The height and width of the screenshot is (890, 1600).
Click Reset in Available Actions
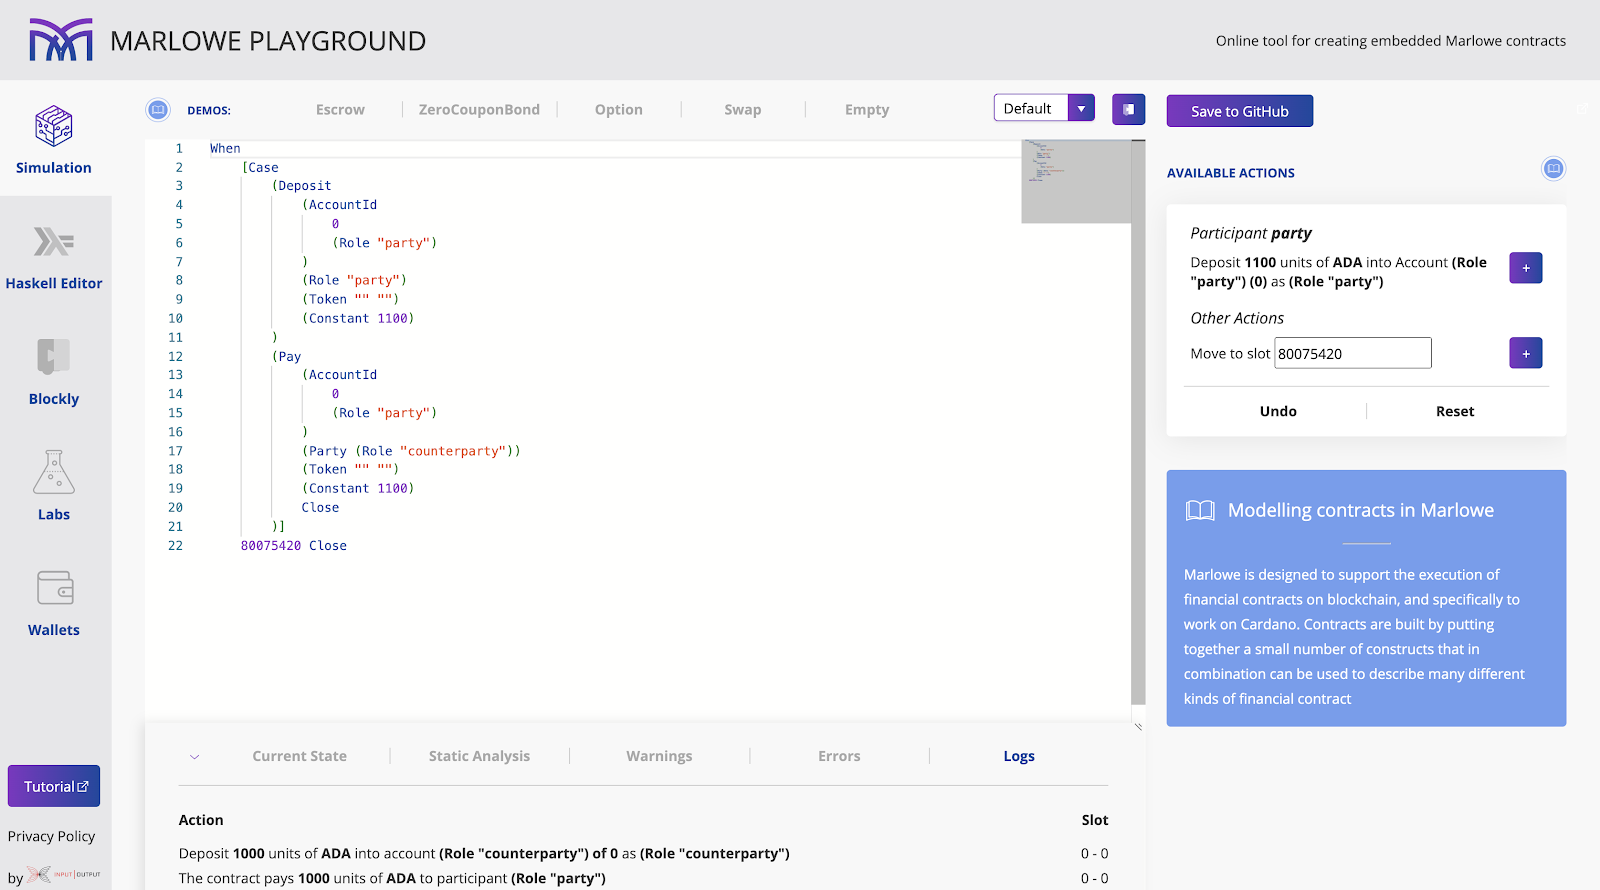(x=1455, y=411)
